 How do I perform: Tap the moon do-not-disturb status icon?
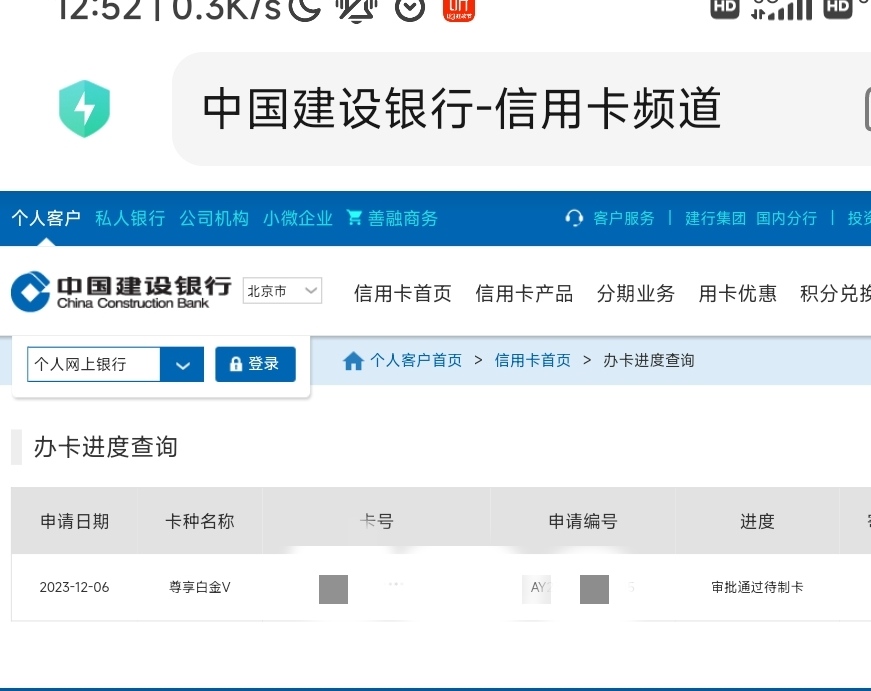[307, 8]
